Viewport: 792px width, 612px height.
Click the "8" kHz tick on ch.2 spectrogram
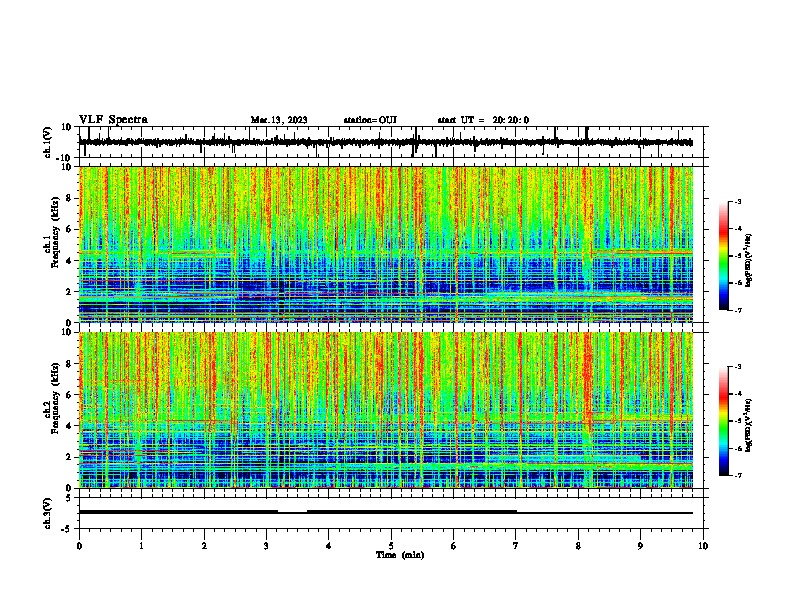point(69,364)
